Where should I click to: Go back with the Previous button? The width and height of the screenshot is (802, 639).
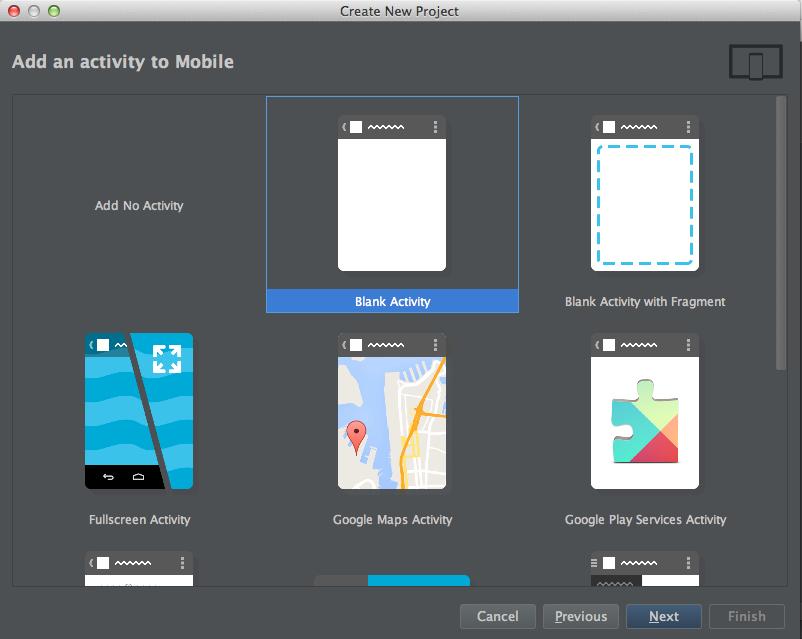click(x=581, y=616)
